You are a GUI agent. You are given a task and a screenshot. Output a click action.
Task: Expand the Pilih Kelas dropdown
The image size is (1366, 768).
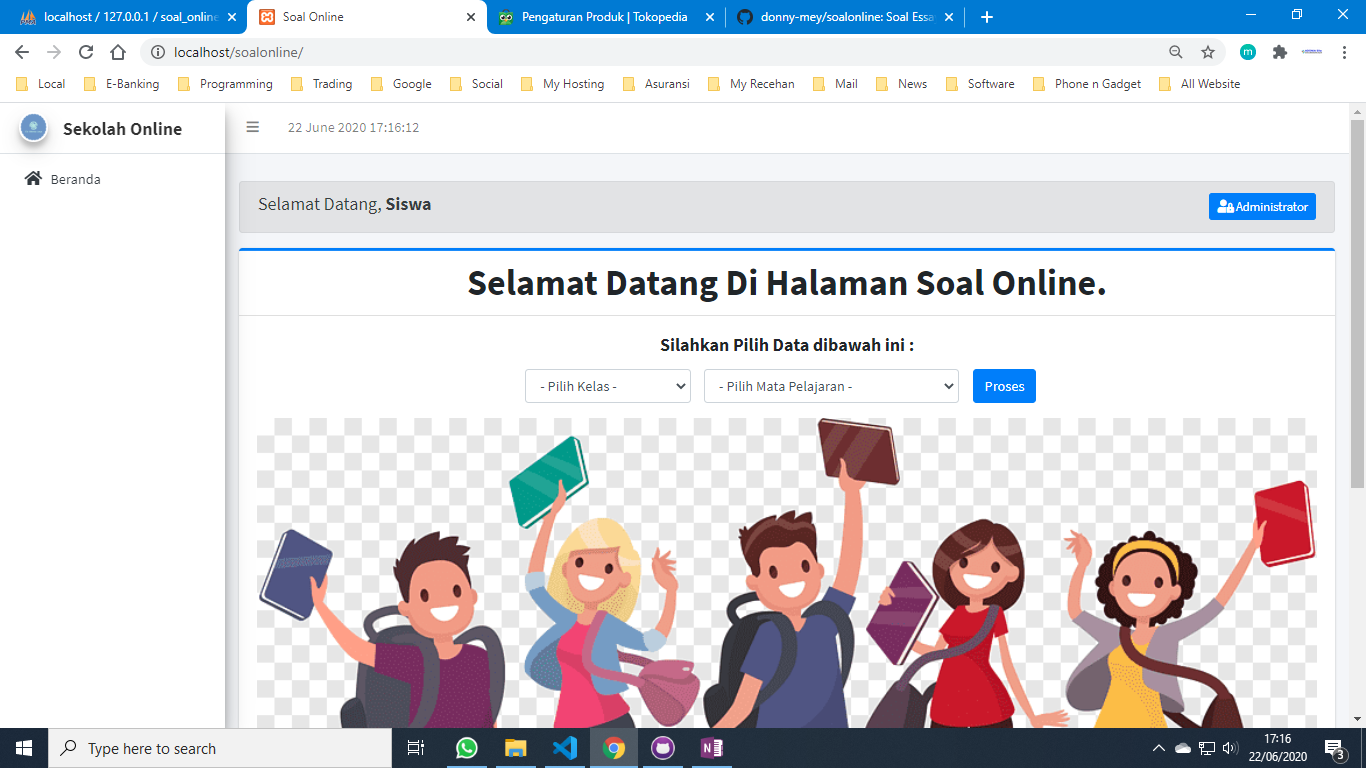point(608,386)
